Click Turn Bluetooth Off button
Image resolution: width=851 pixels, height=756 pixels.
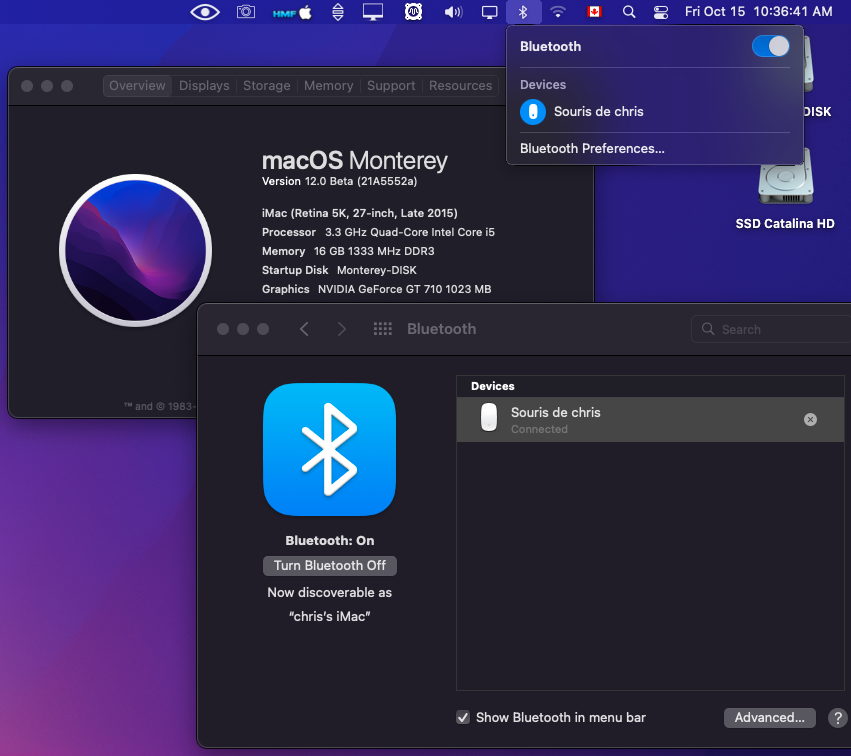click(330, 566)
